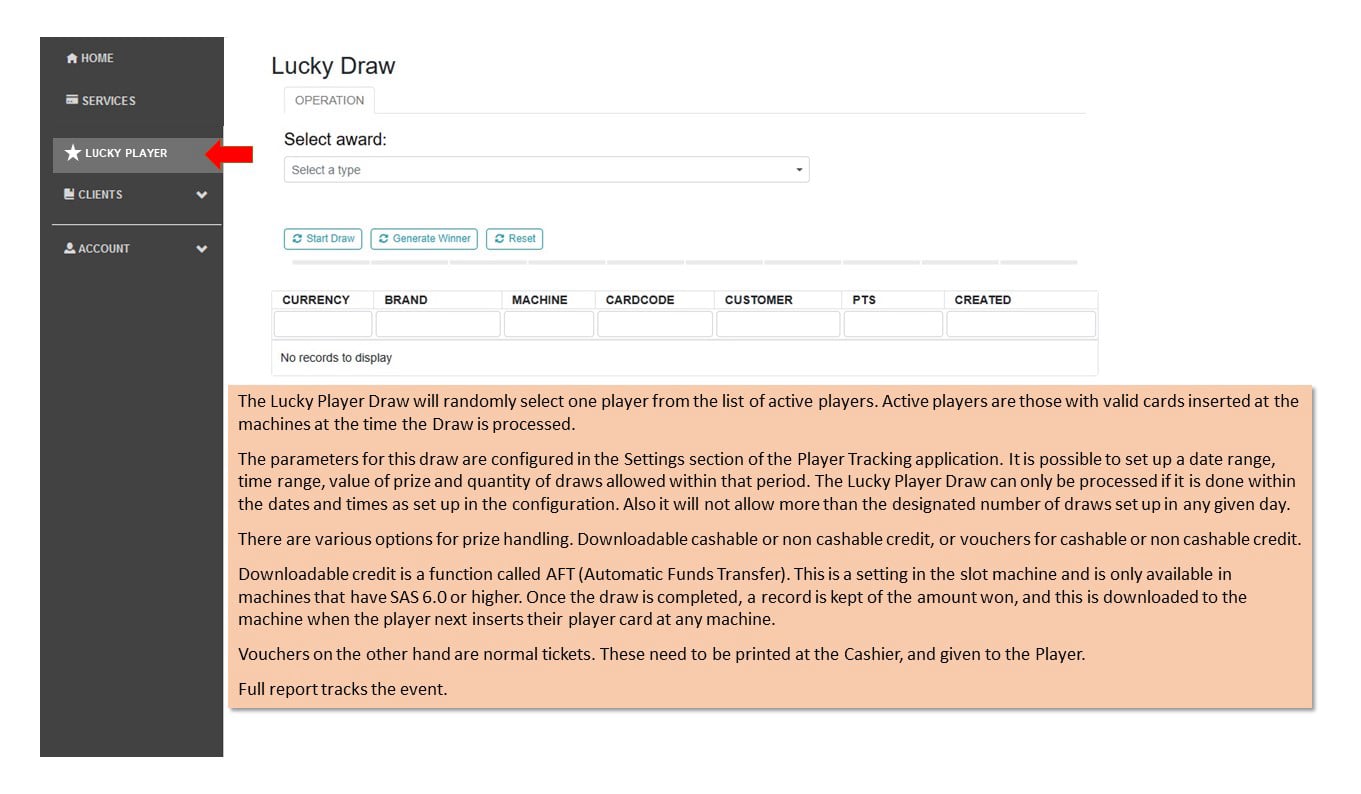Expand the Clients menu chevron
Image resolution: width=1361 pixels, height=794 pixels.
tap(201, 195)
